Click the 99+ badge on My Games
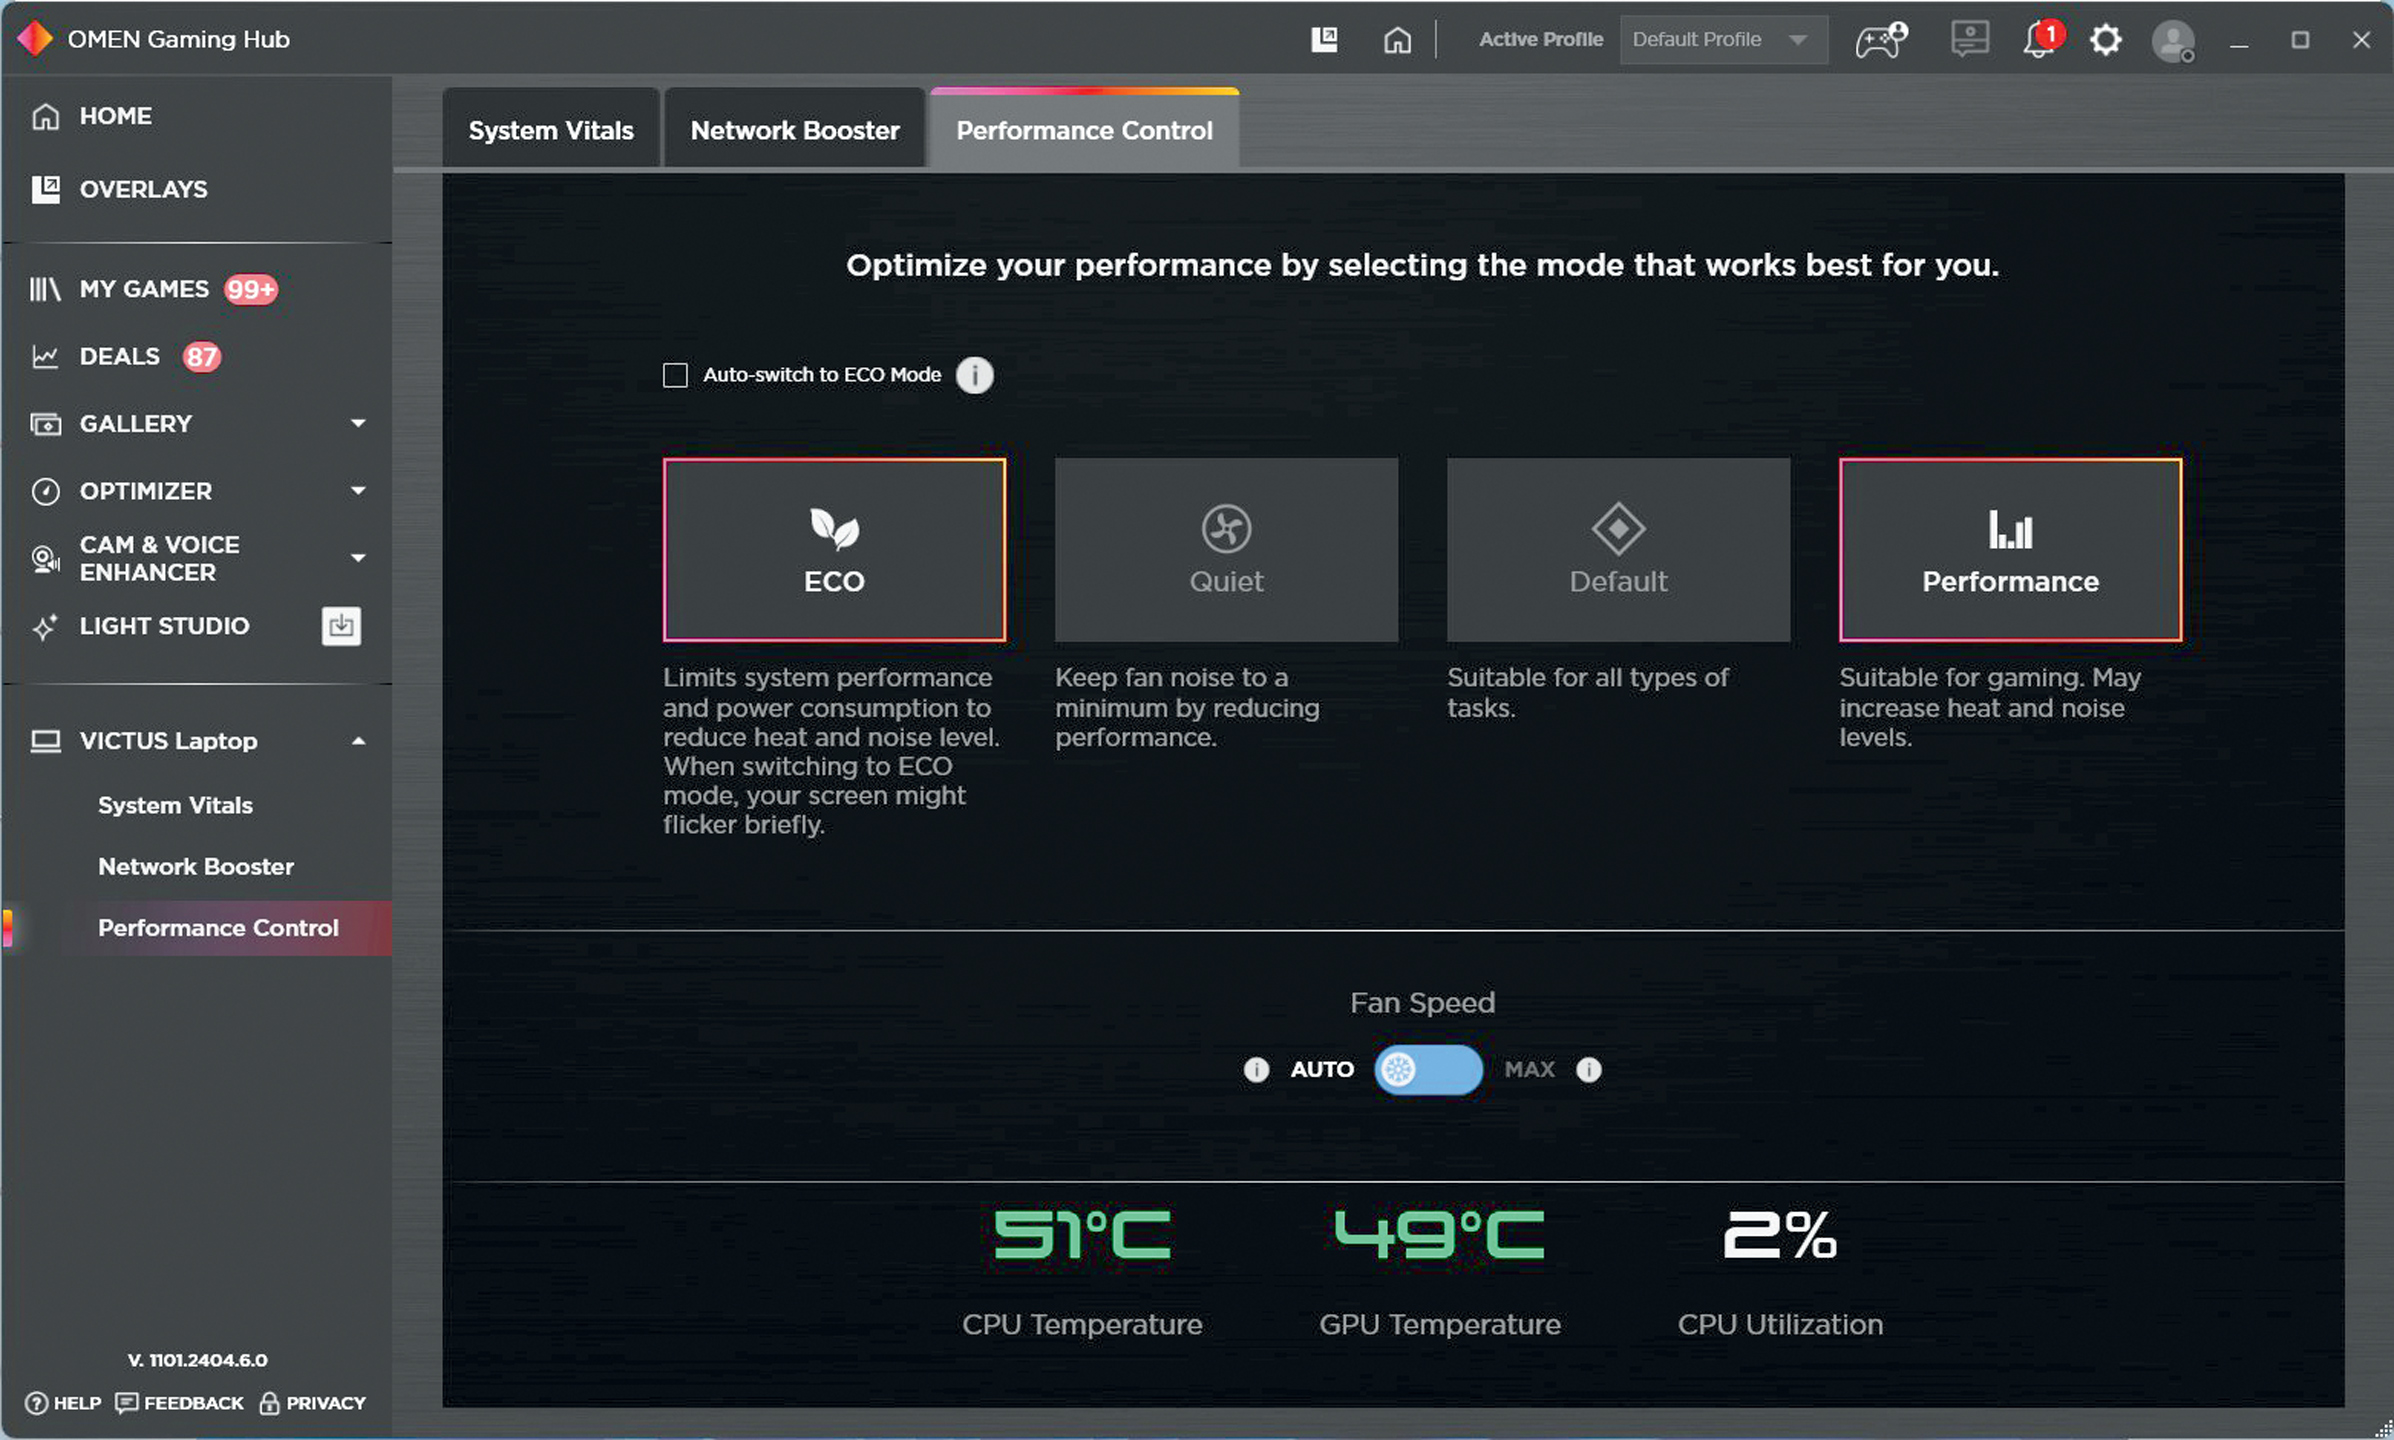Screen dimensions: 2394x1440 [x=250, y=289]
